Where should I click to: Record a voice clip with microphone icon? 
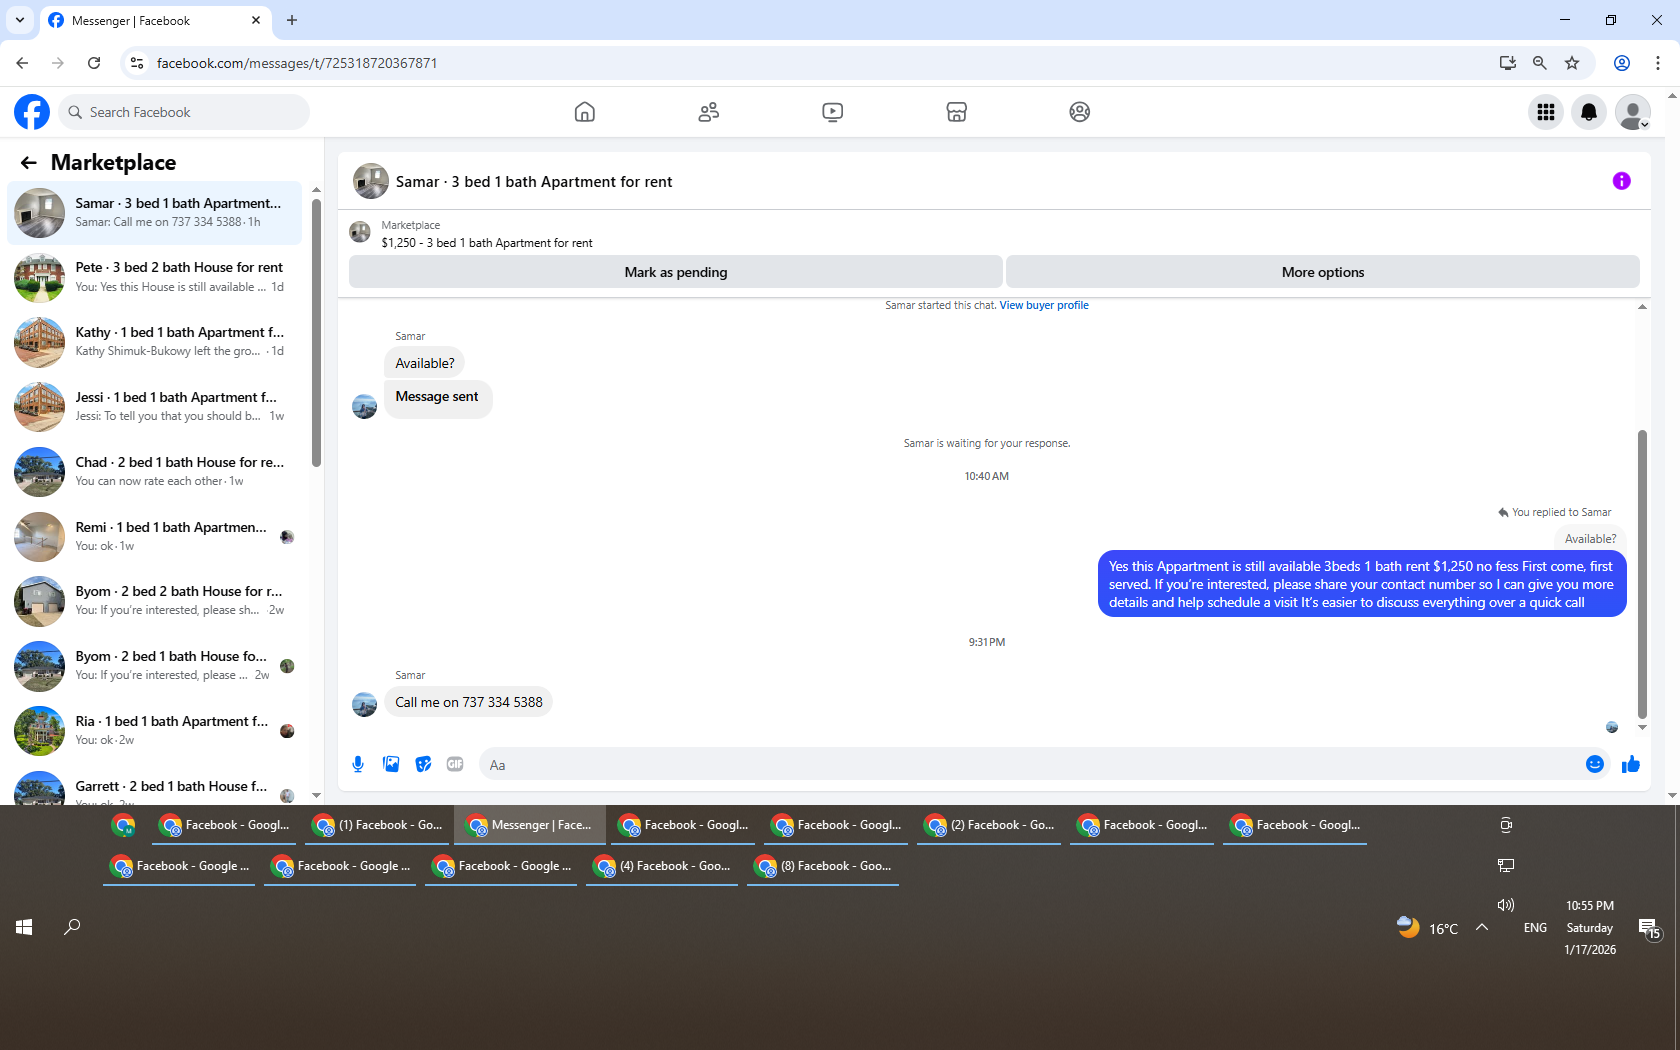coord(358,765)
